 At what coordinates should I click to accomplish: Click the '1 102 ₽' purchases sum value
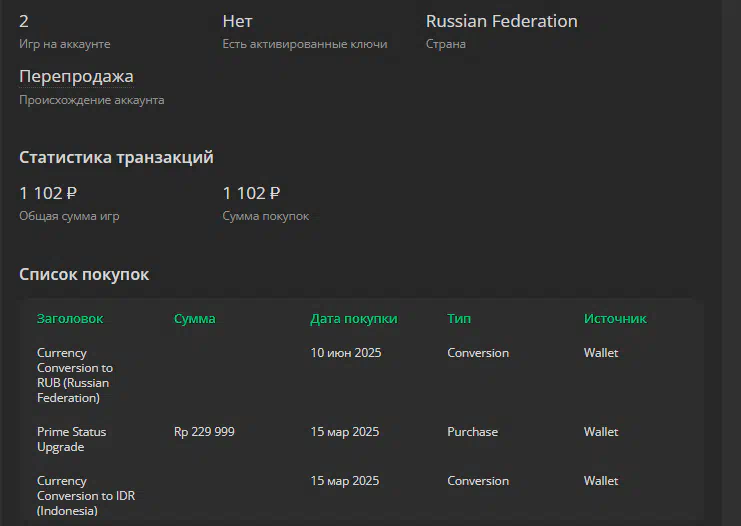pyautogui.click(x=251, y=193)
